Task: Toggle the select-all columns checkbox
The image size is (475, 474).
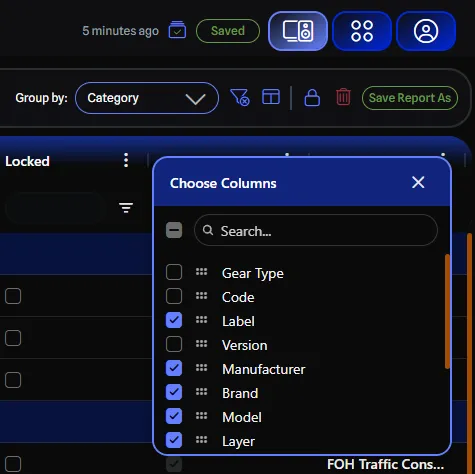Action: 174,230
